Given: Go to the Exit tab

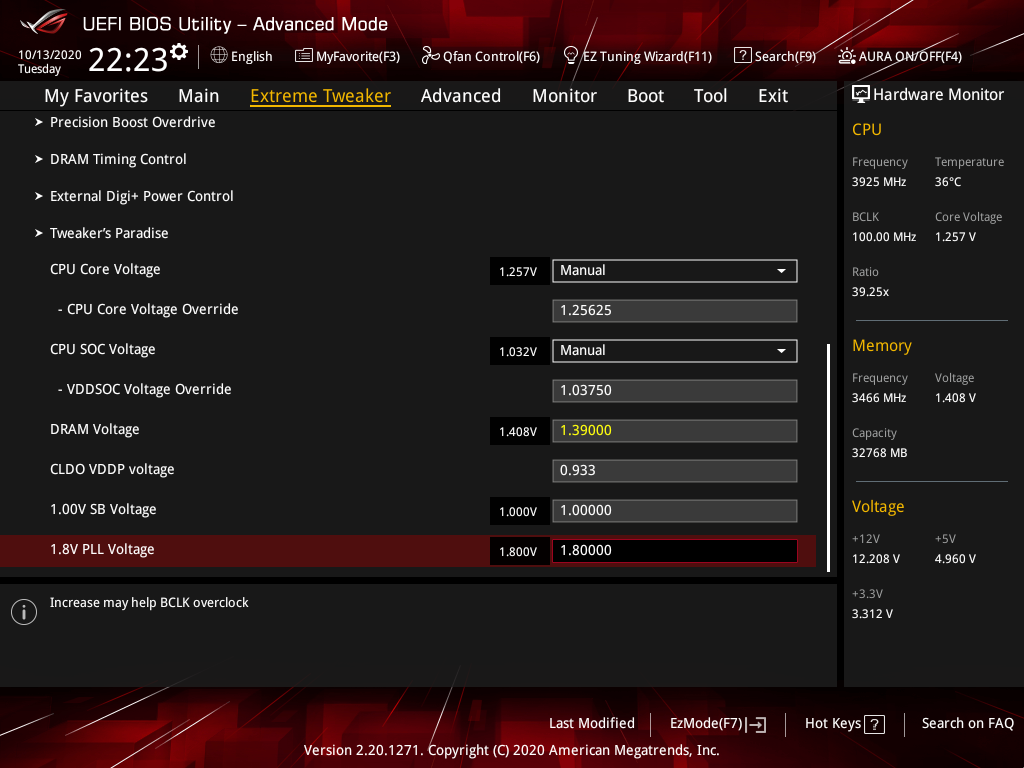Looking at the screenshot, I should click(x=773, y=96).
